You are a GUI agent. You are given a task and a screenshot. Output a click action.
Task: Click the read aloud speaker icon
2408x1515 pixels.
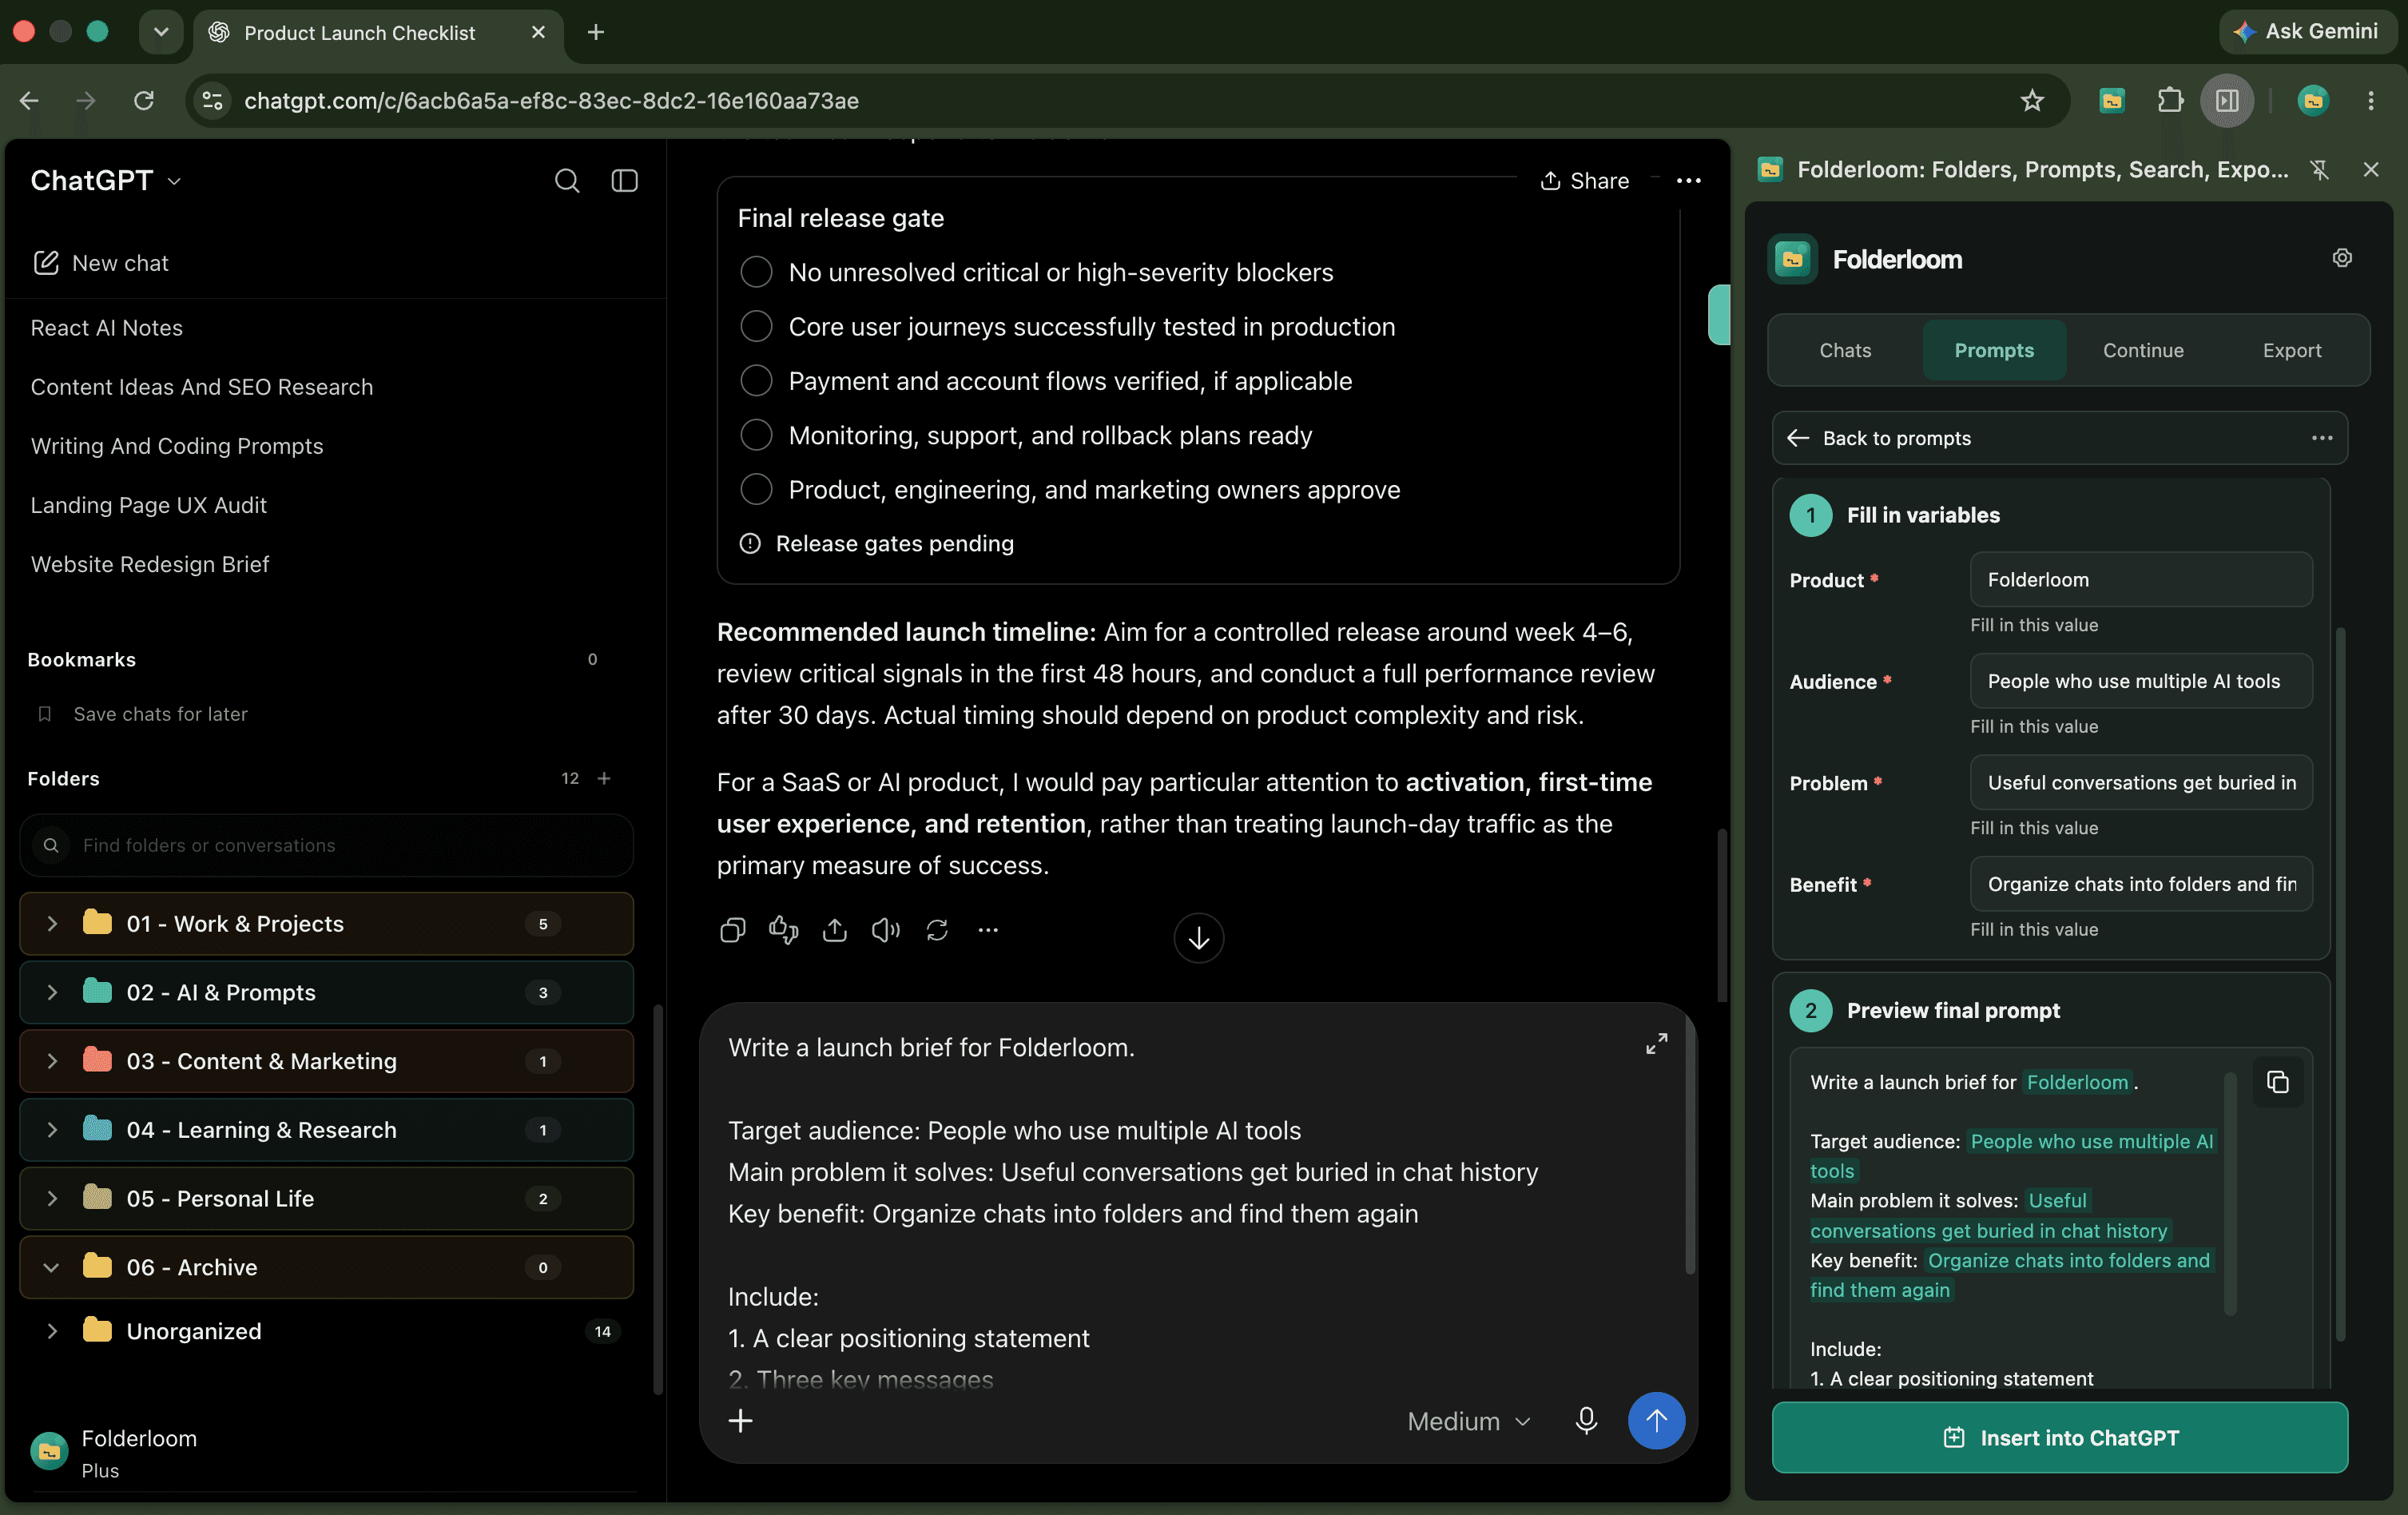pos(885,930)
